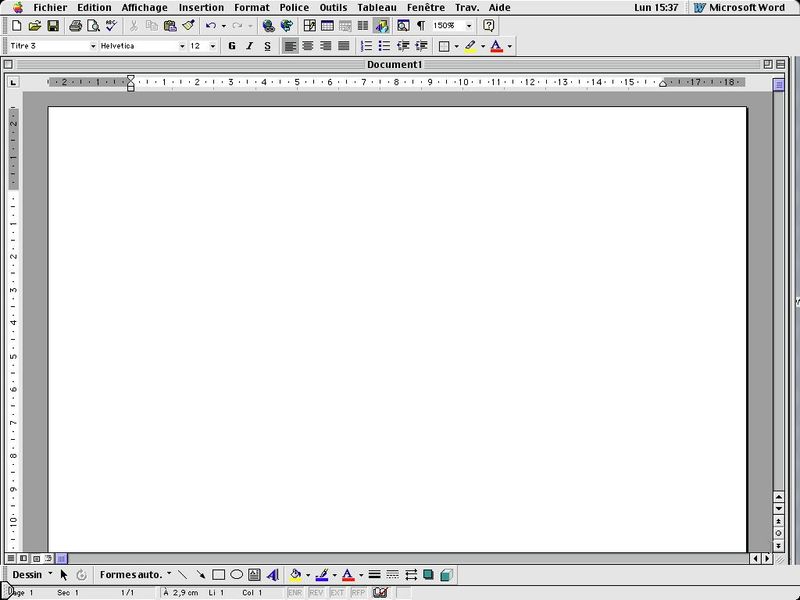The image size is (800, 600).
Task: Toggle ENR macro recording in status bar
Action: point(295,592)
